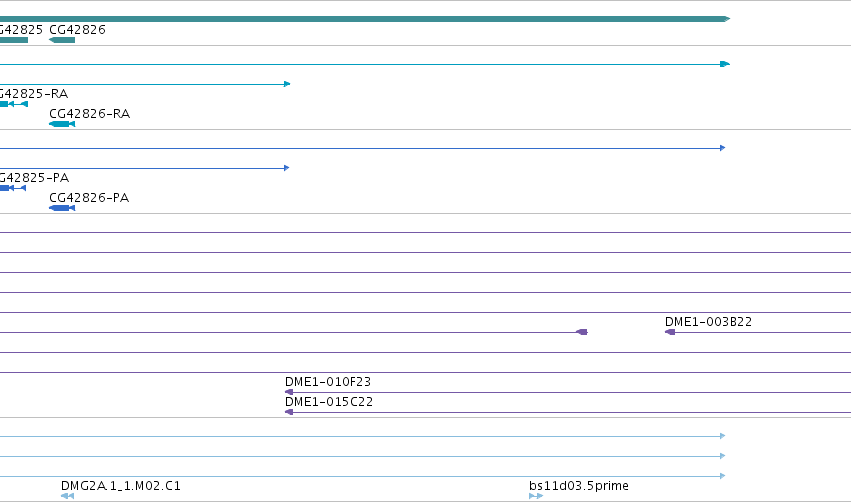Image resolution: width=851 pixels, height=502 pixels.
Task: Select the blue CG42826-PA CDS glyph
Action: pyautogui.click(x=62, y=208)
